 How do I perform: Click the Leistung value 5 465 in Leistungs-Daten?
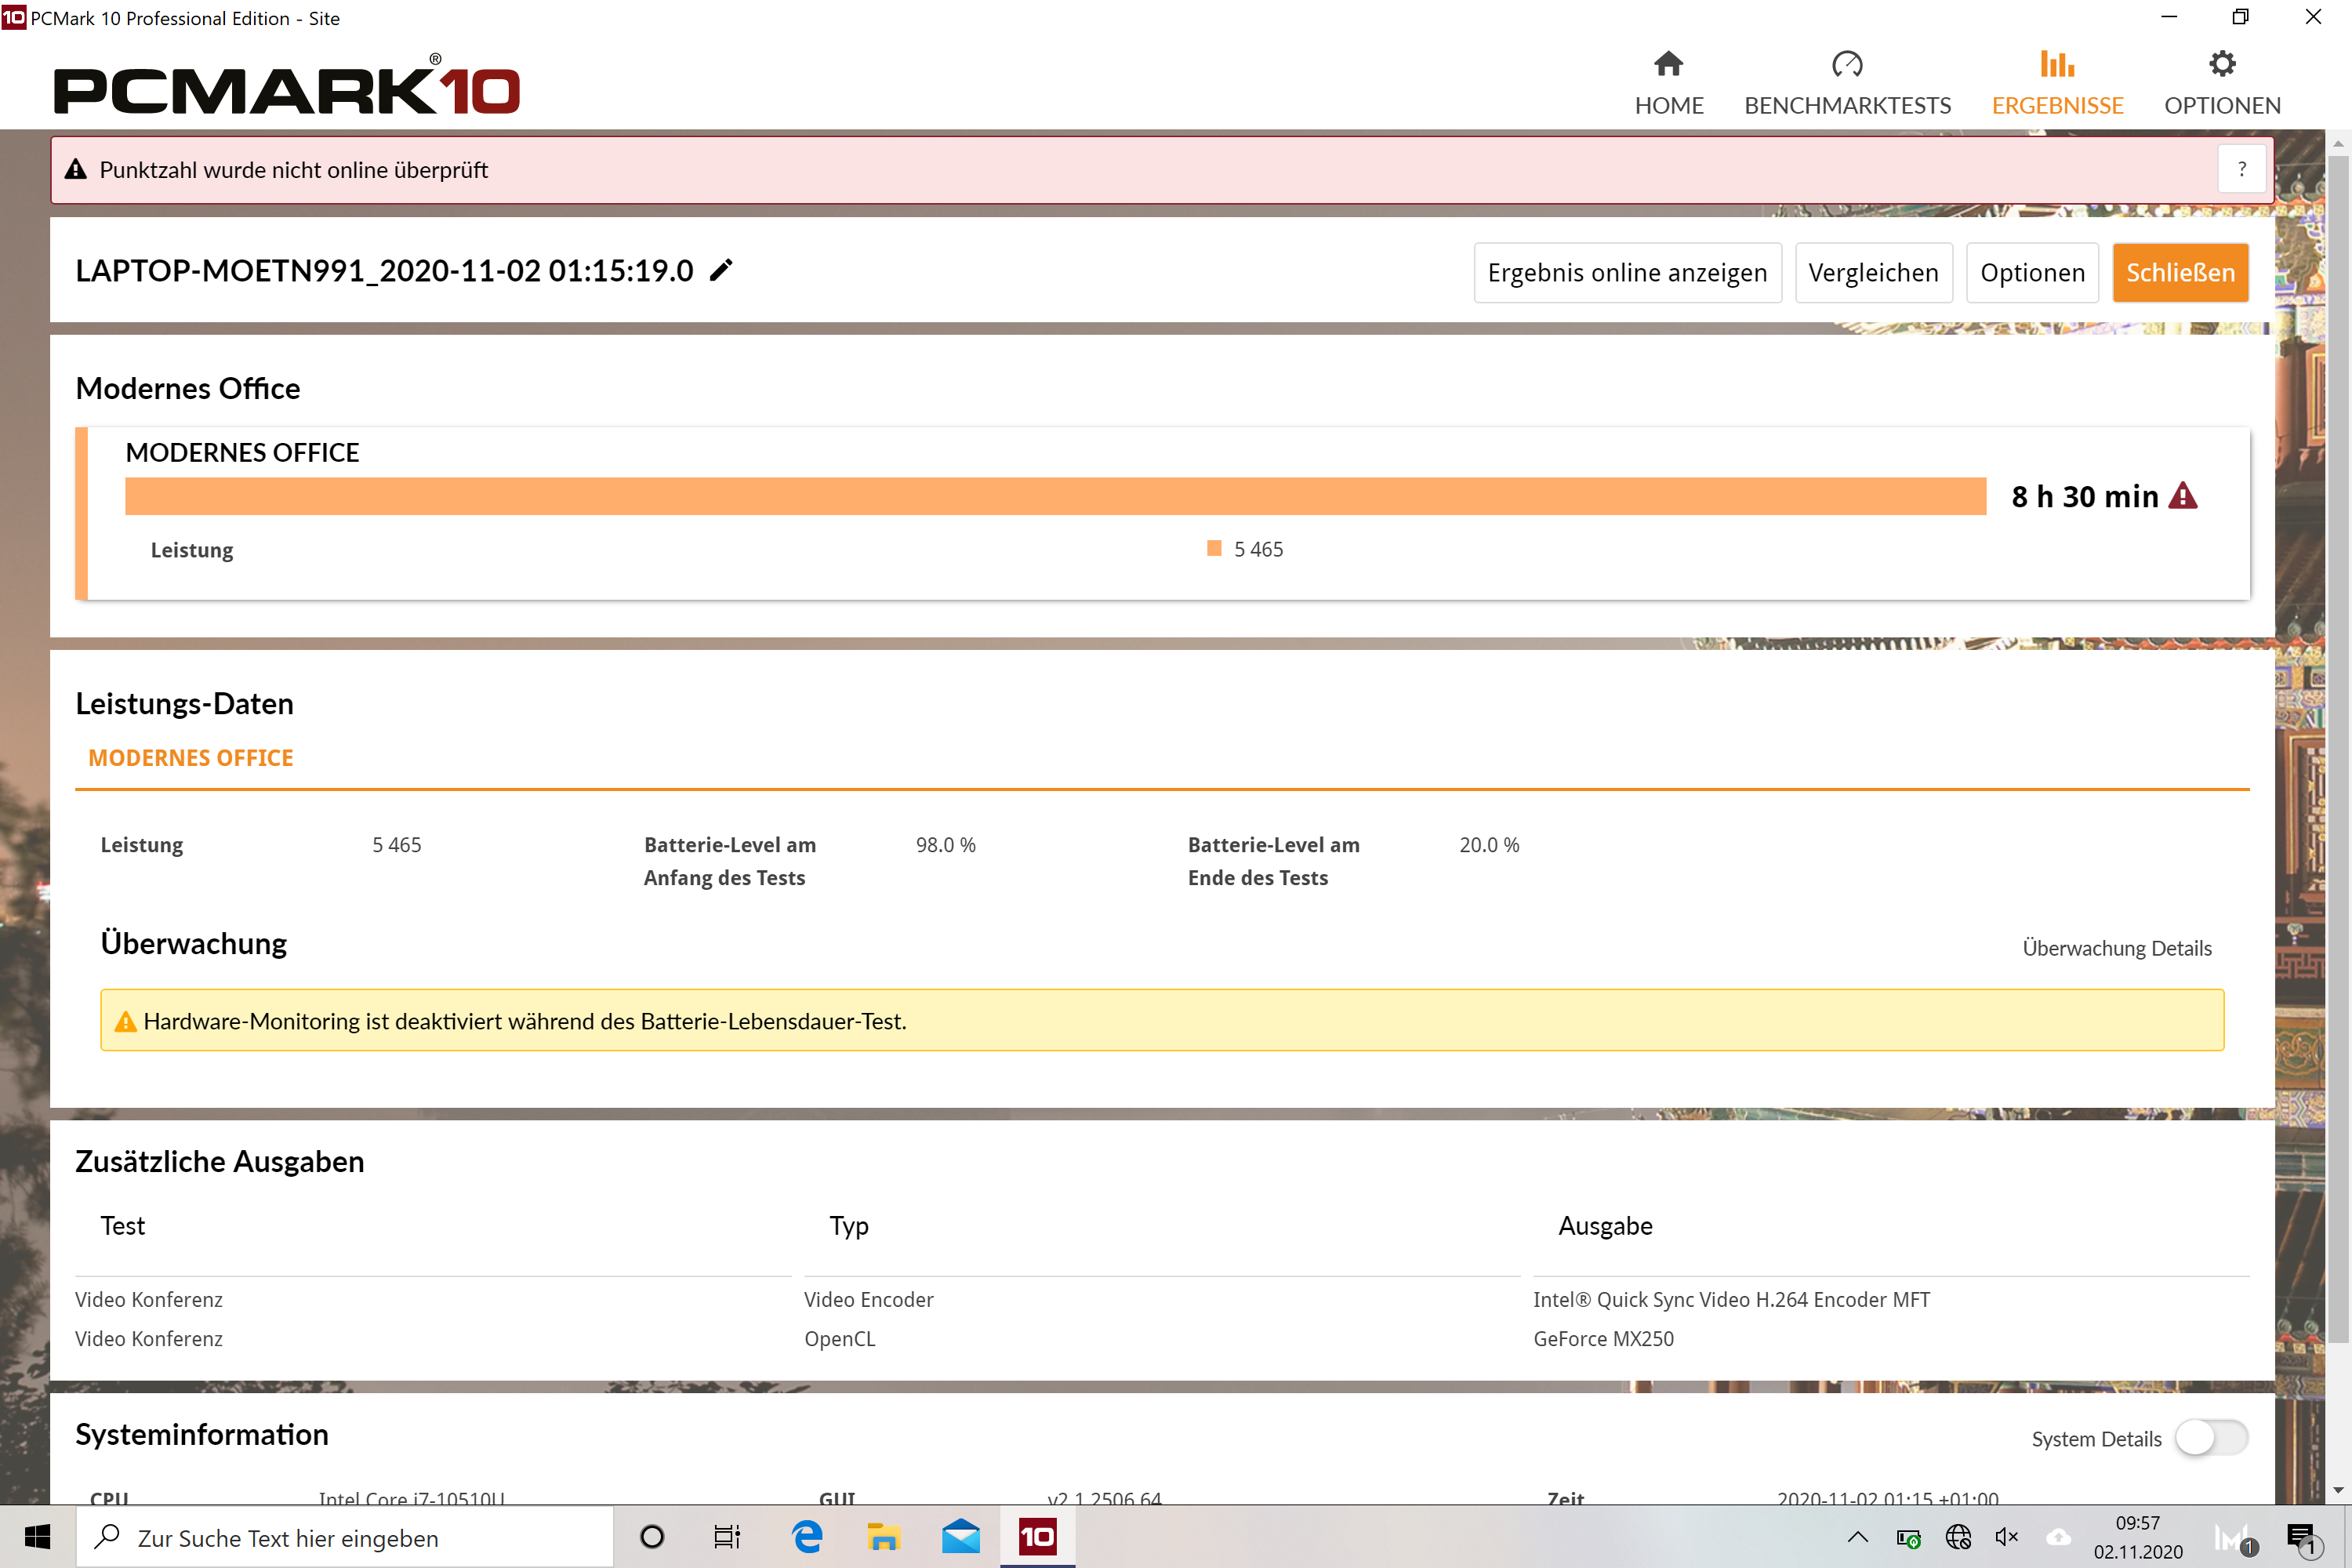(x=397, y=845)
